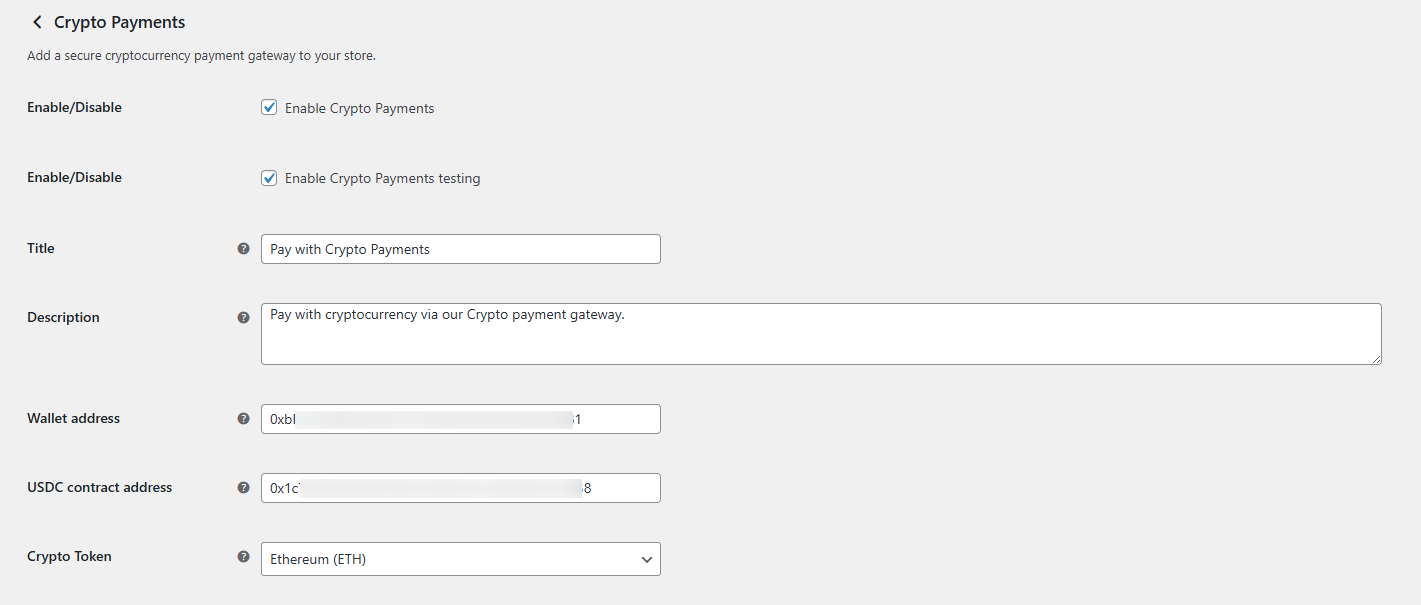Click inside the Description text area
The width and height of the screenshot is (1421, 605).
pyautogui.click(x=821, y=334)
